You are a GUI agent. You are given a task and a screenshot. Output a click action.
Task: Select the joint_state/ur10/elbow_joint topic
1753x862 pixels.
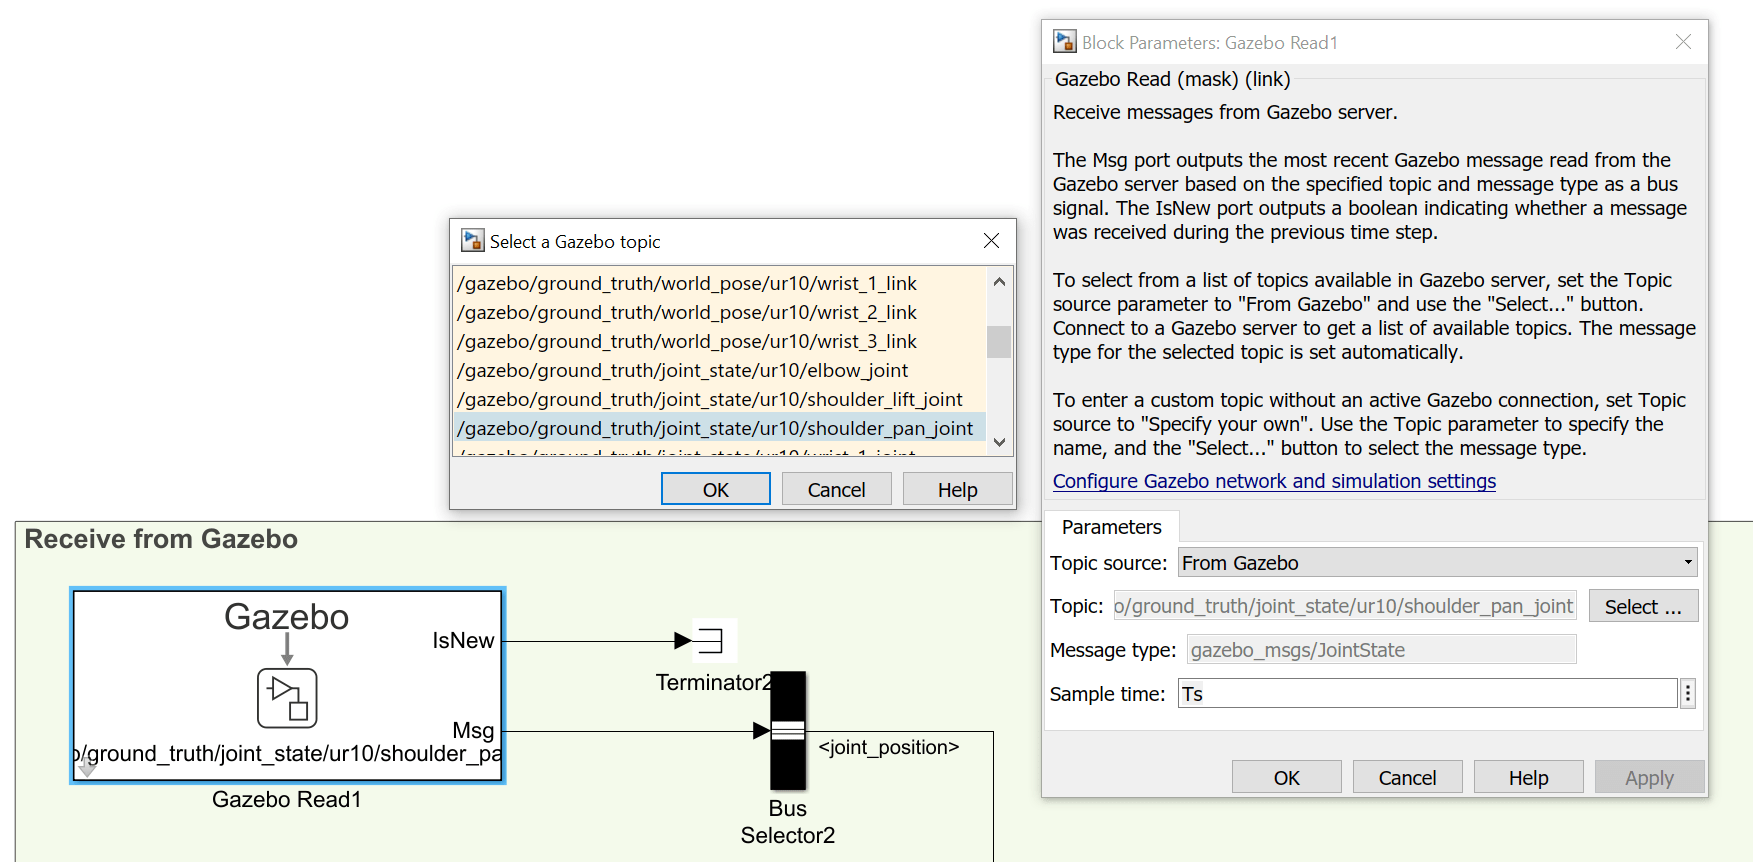720,370
